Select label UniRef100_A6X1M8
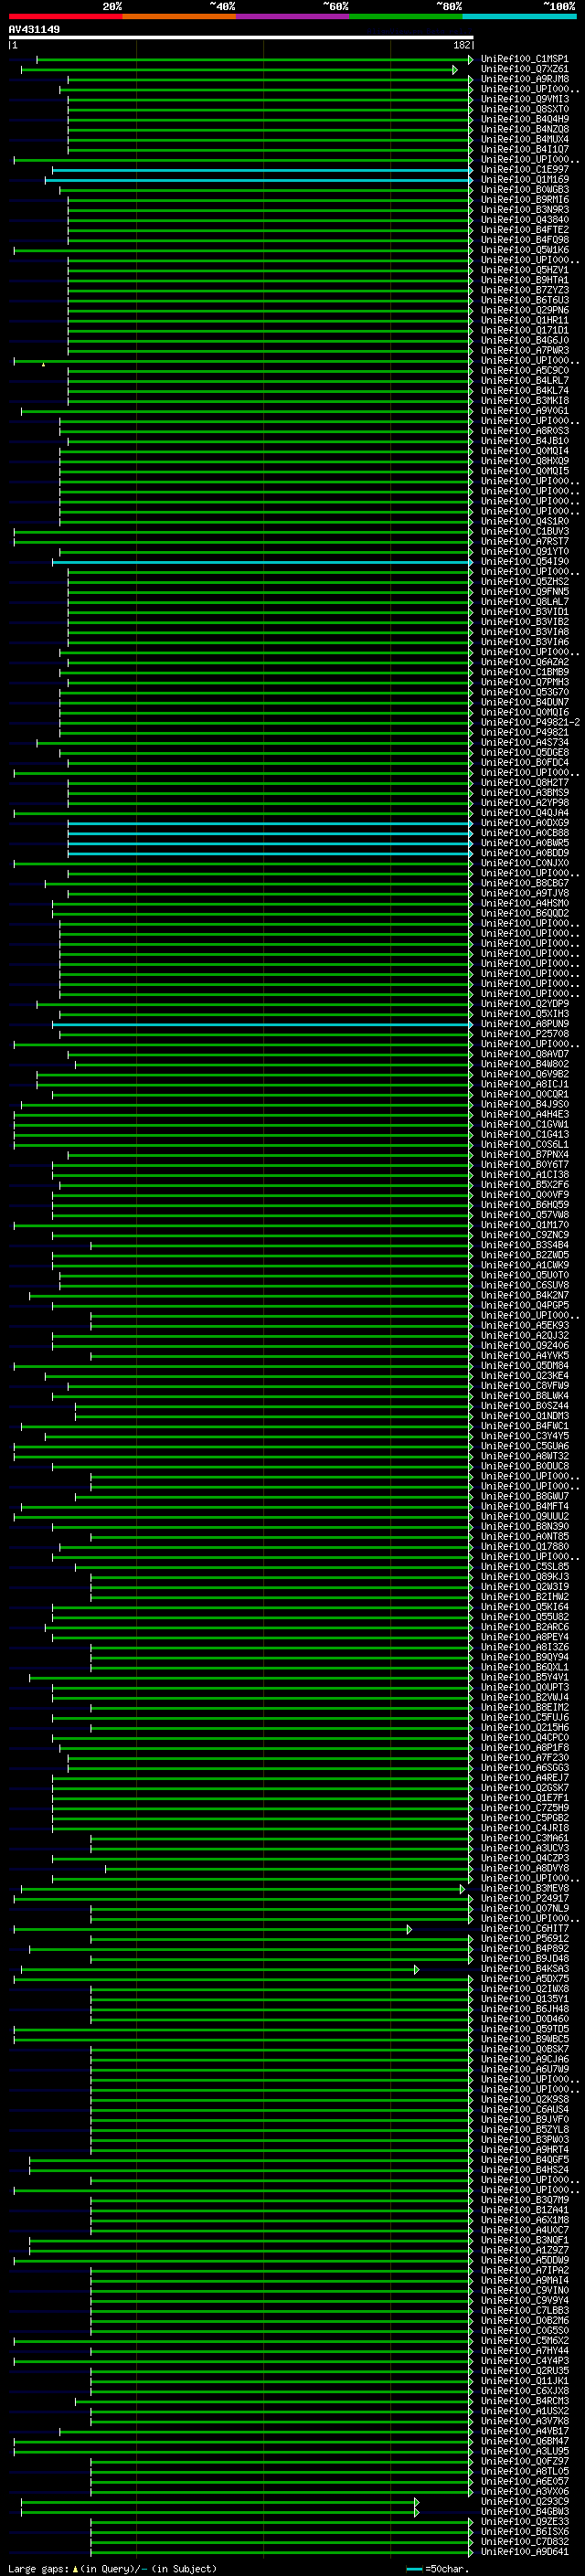The image size is (585, 2576). coord(525,2220)
